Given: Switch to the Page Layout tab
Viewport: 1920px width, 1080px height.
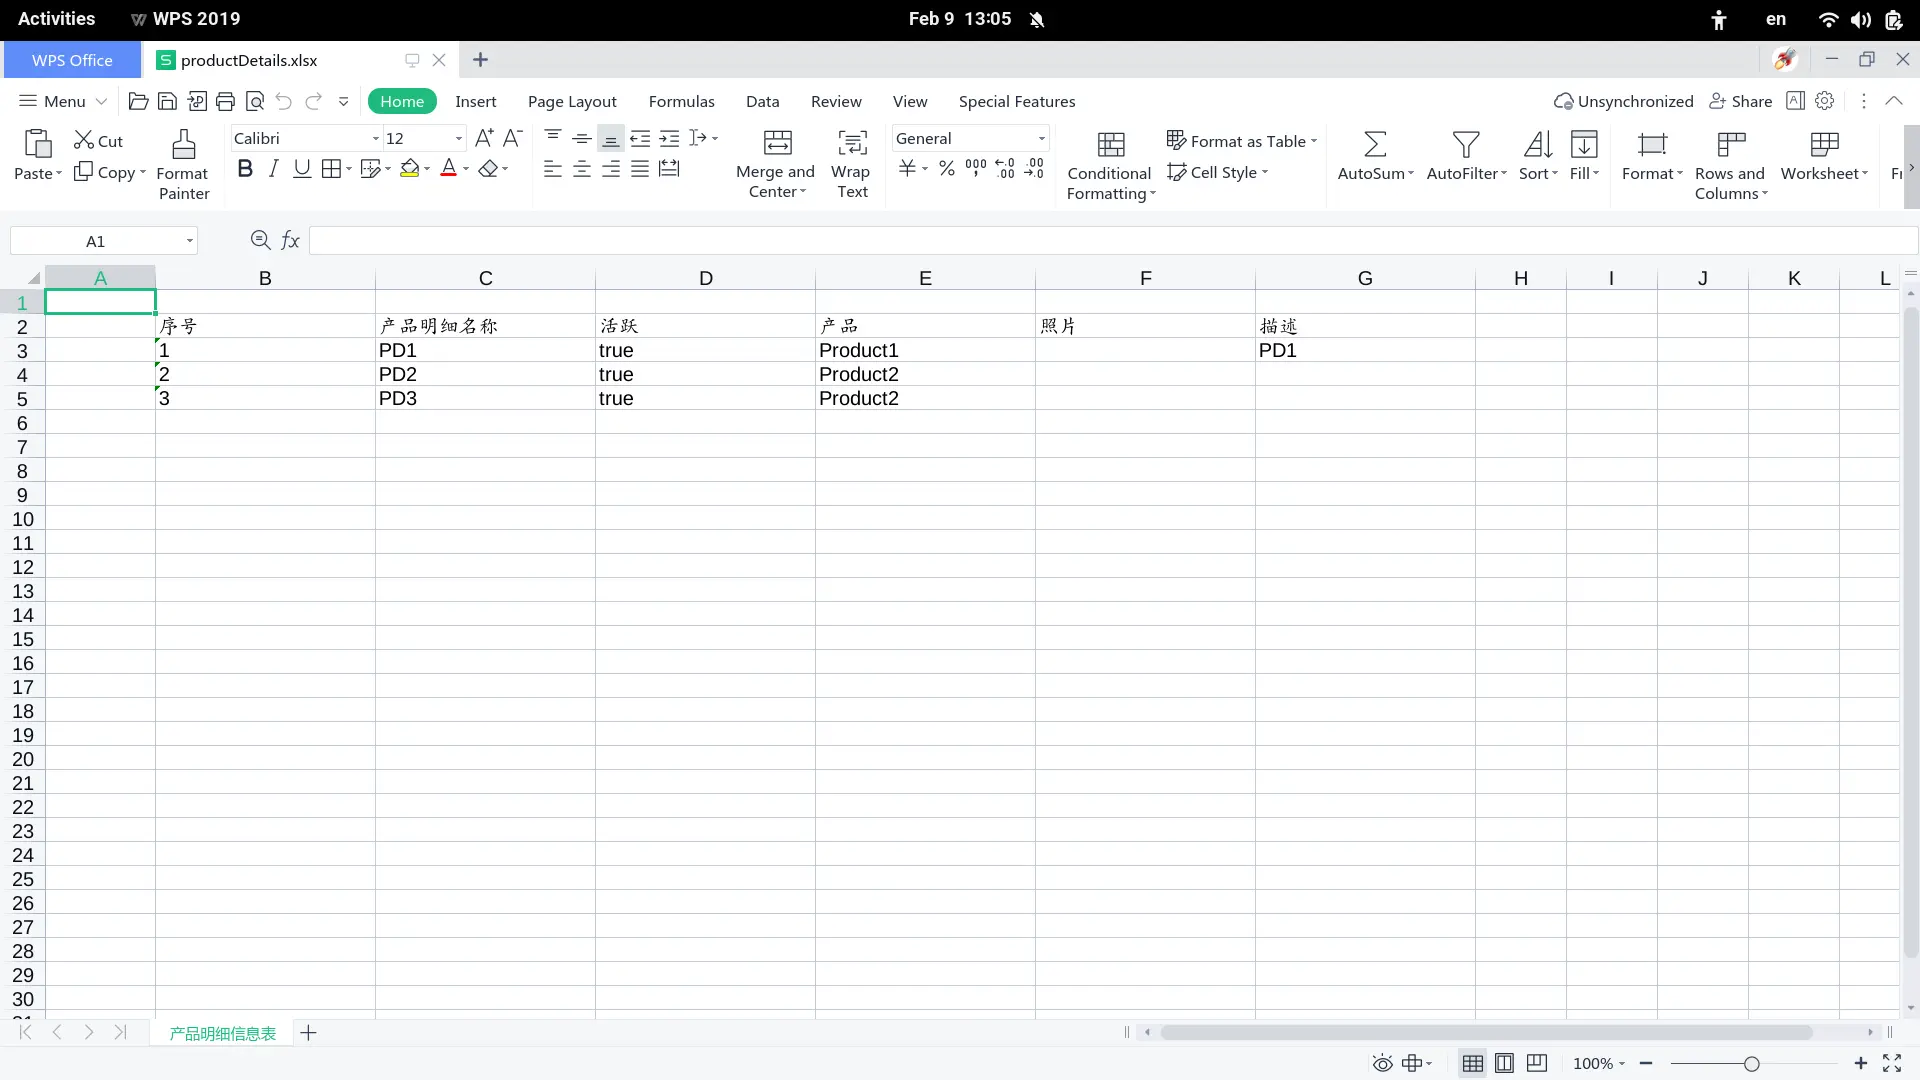Looking at the screenshot, I should [x=572, y=101].
